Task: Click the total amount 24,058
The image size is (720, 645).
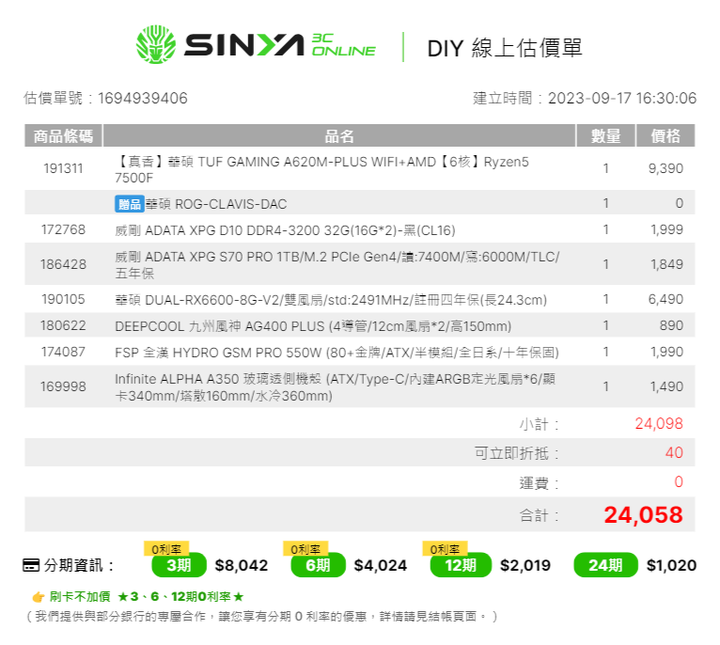Action: (x=643, y=515)
